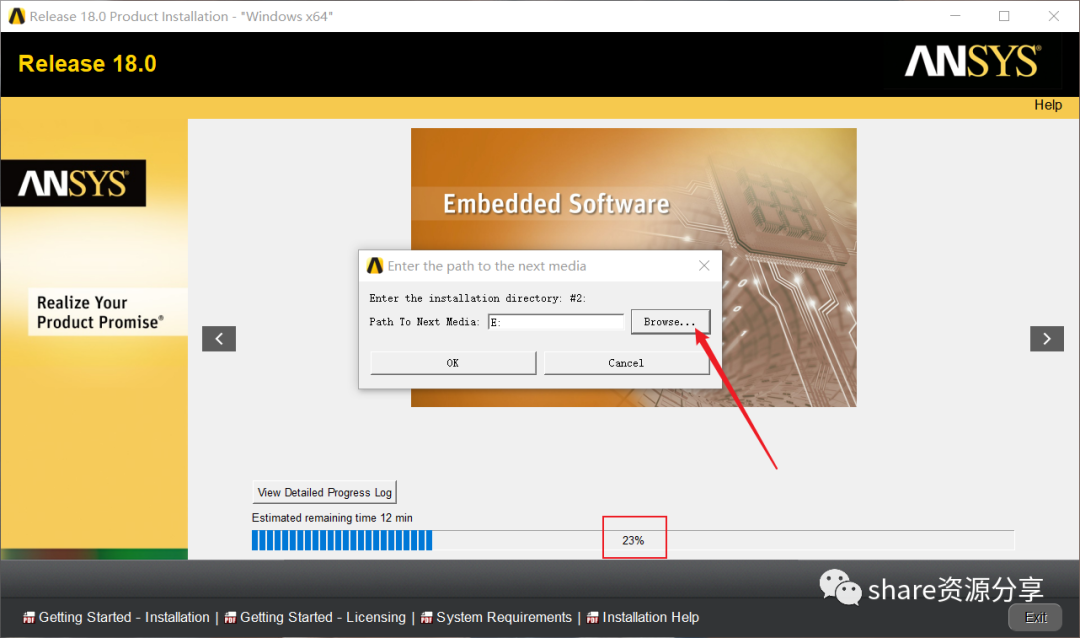Advance to the next slide with right arrow
1080x638 pixels.
[x=1047, y=338]
